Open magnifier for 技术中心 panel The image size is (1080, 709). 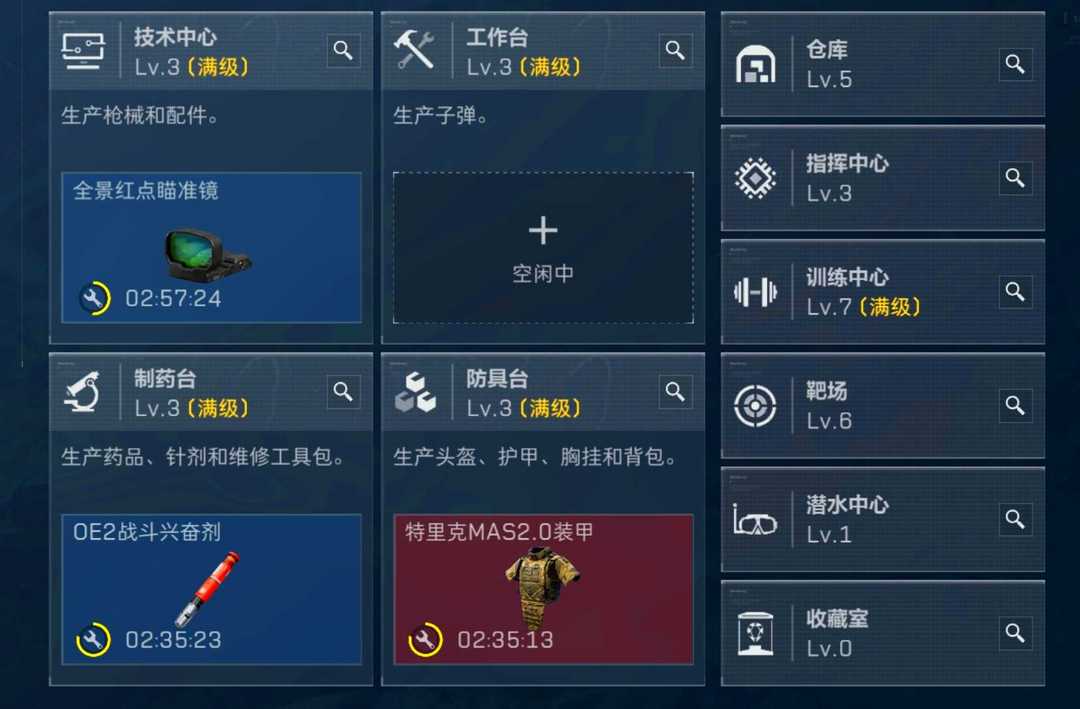343,50
